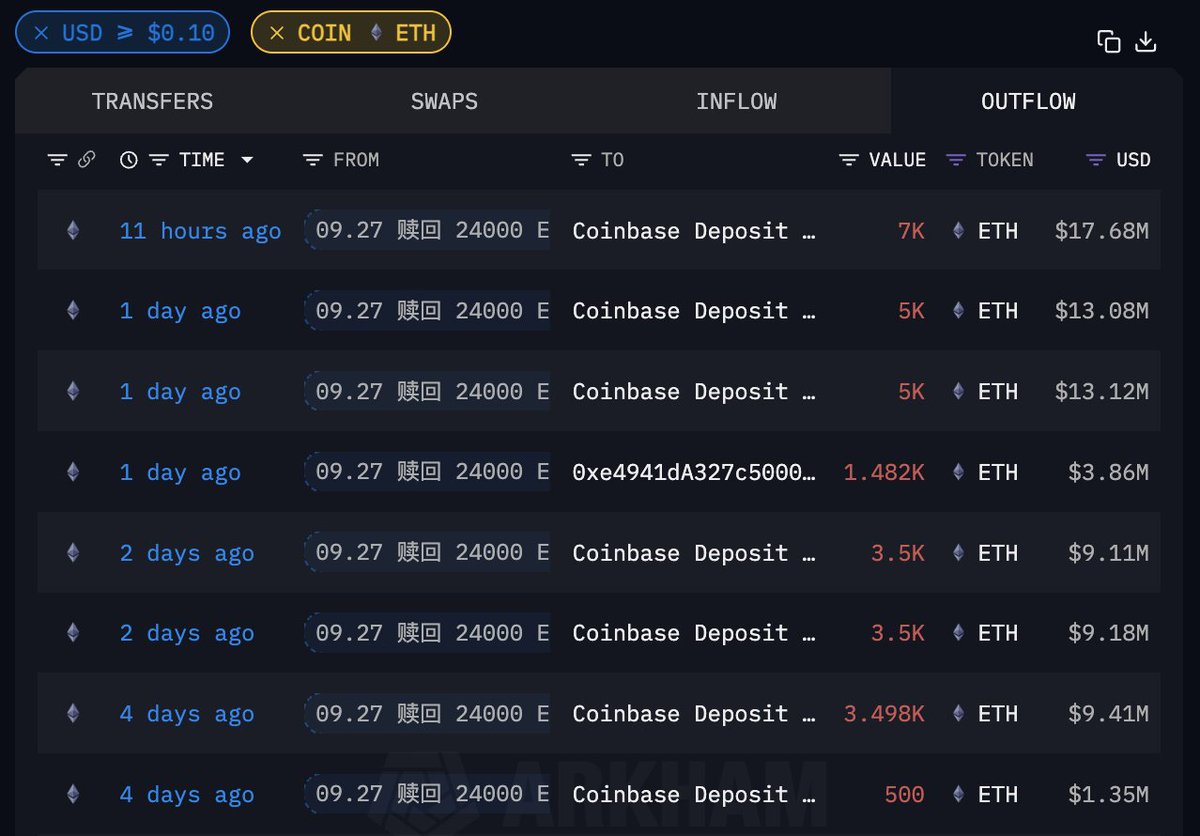Open the 11 hours ago transaction
1200x836 pixels.
tap(200, 231)
